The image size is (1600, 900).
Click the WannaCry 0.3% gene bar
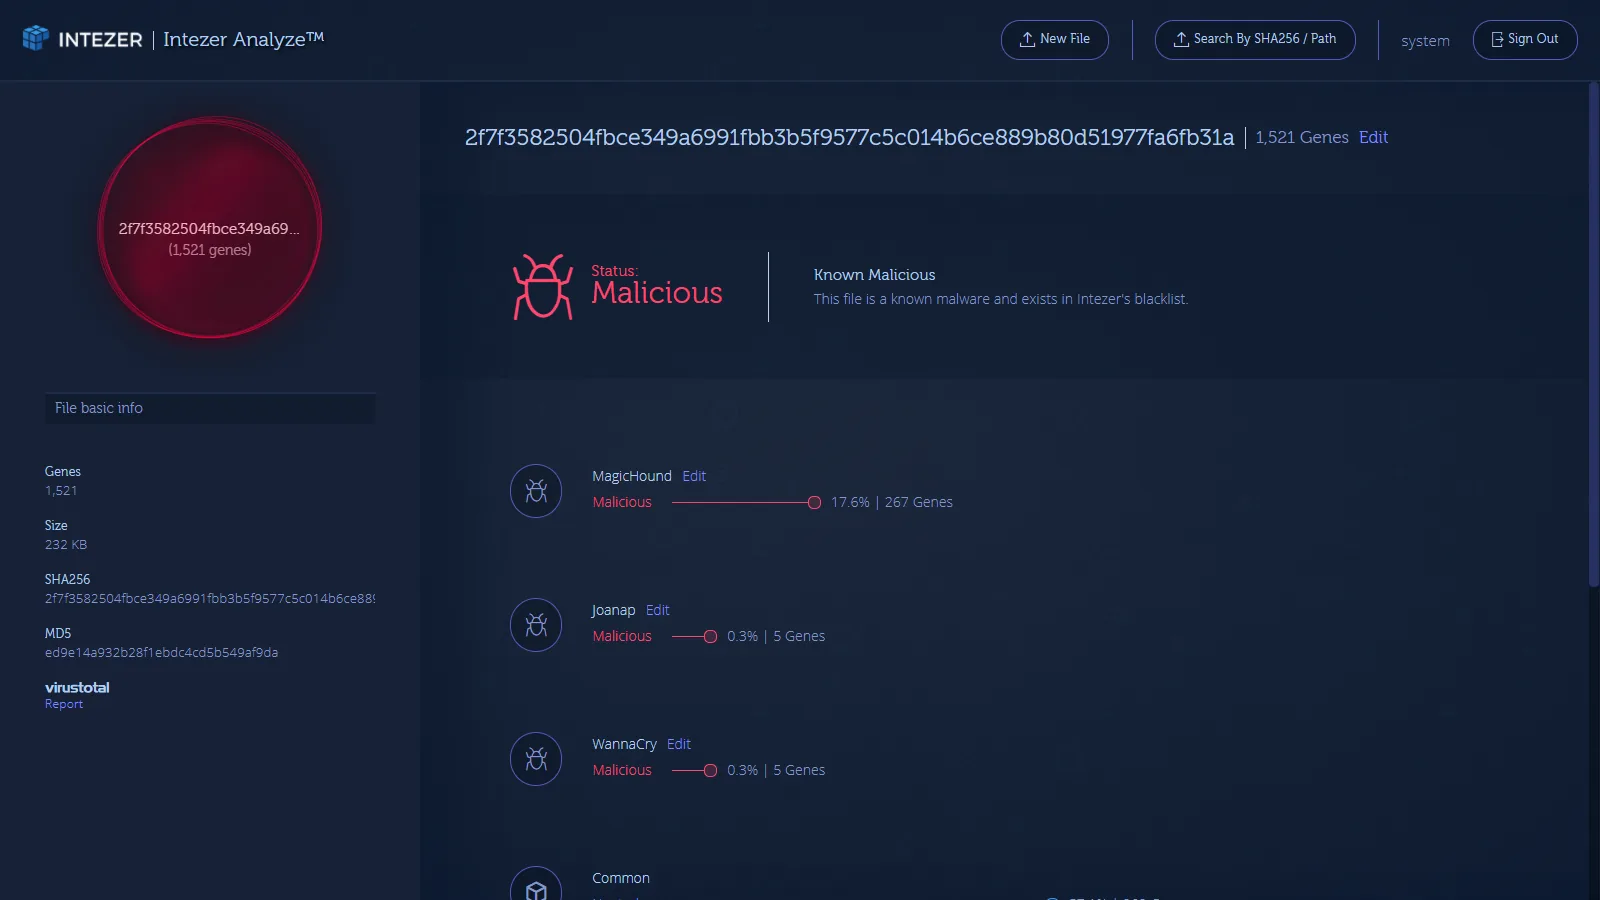click(694, 770)
